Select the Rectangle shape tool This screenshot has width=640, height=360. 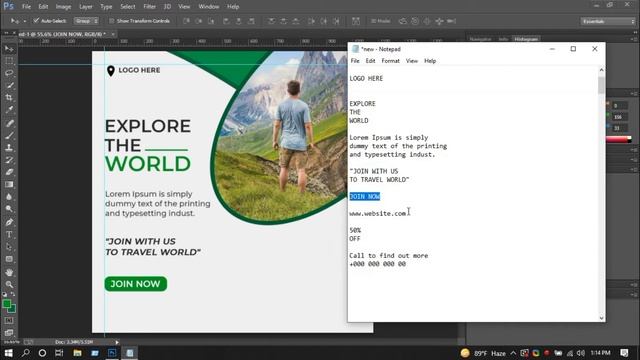9,259
